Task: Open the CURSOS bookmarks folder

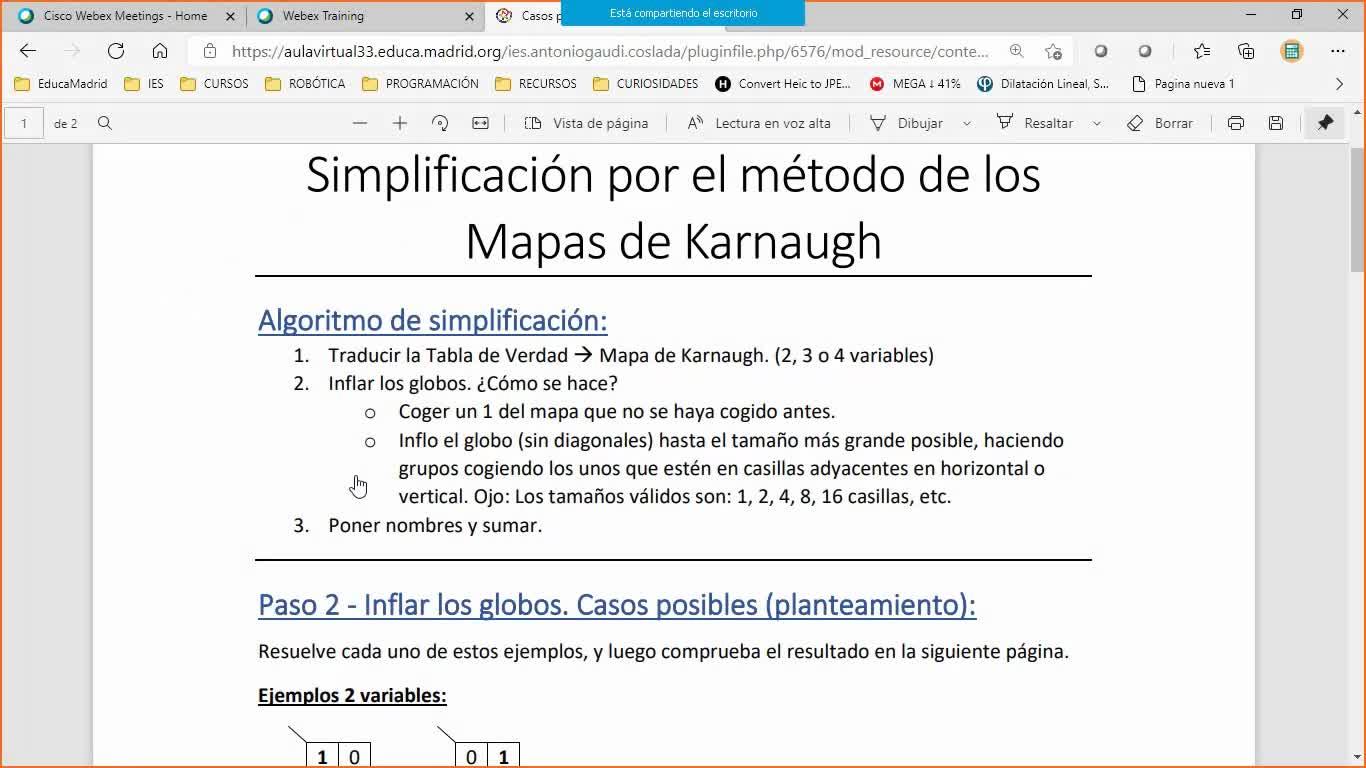Action: pos(214,84)
